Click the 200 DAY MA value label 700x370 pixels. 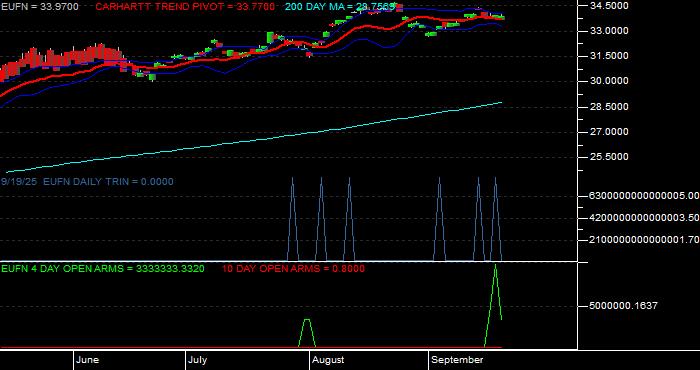(340, 7)
